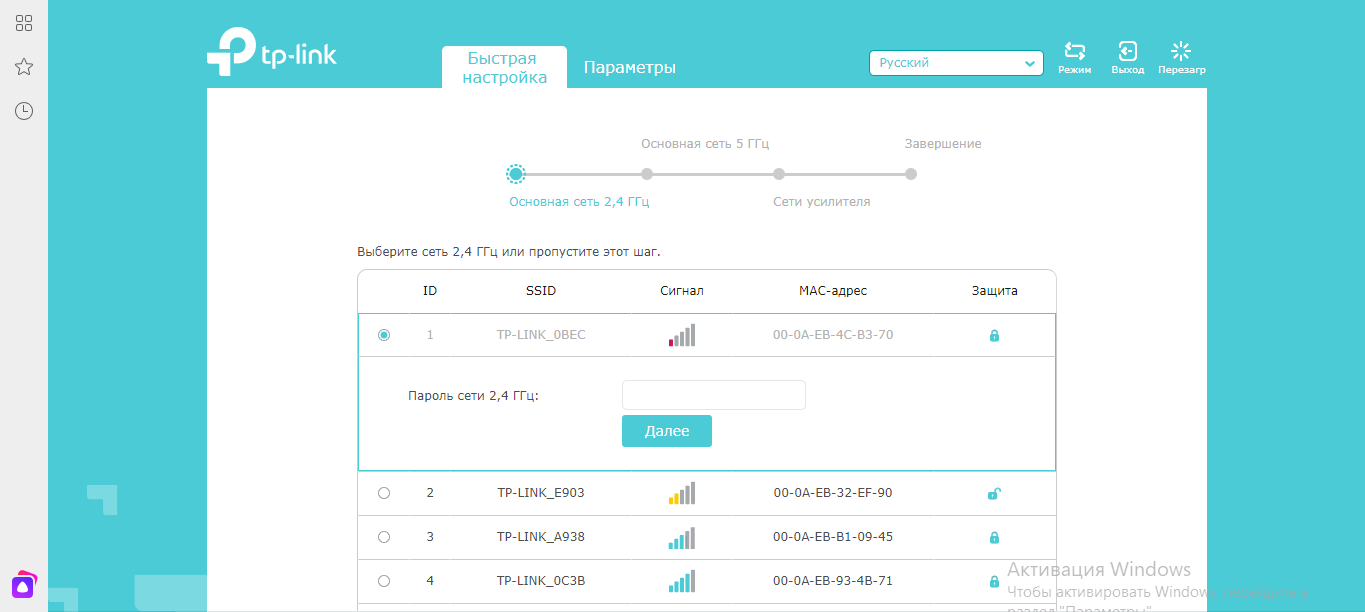Click open lock icon for TP-LINK_E903

tap(994, 493)
